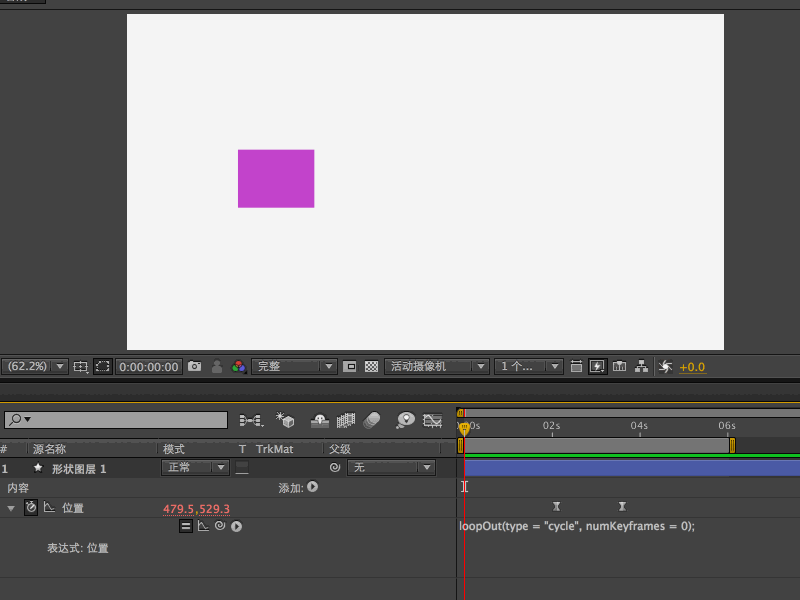The image size is (800, 600).
Task: Toggle transparency grid checkerboard icon
Action: click(371, 366)
